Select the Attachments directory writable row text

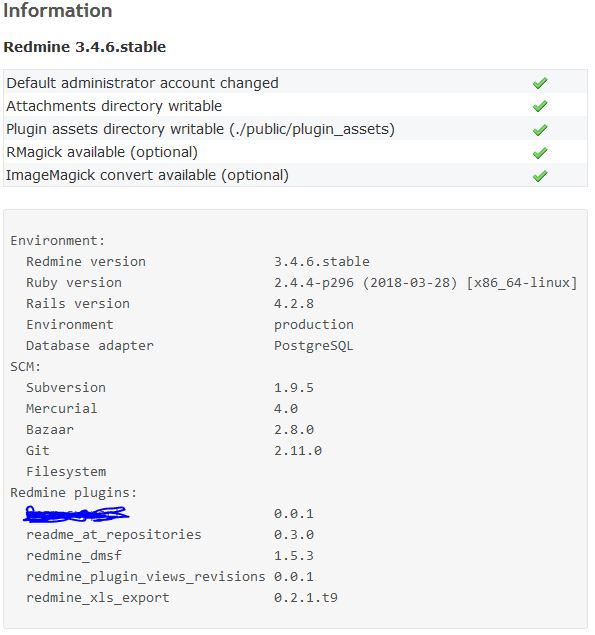[114, 106]
